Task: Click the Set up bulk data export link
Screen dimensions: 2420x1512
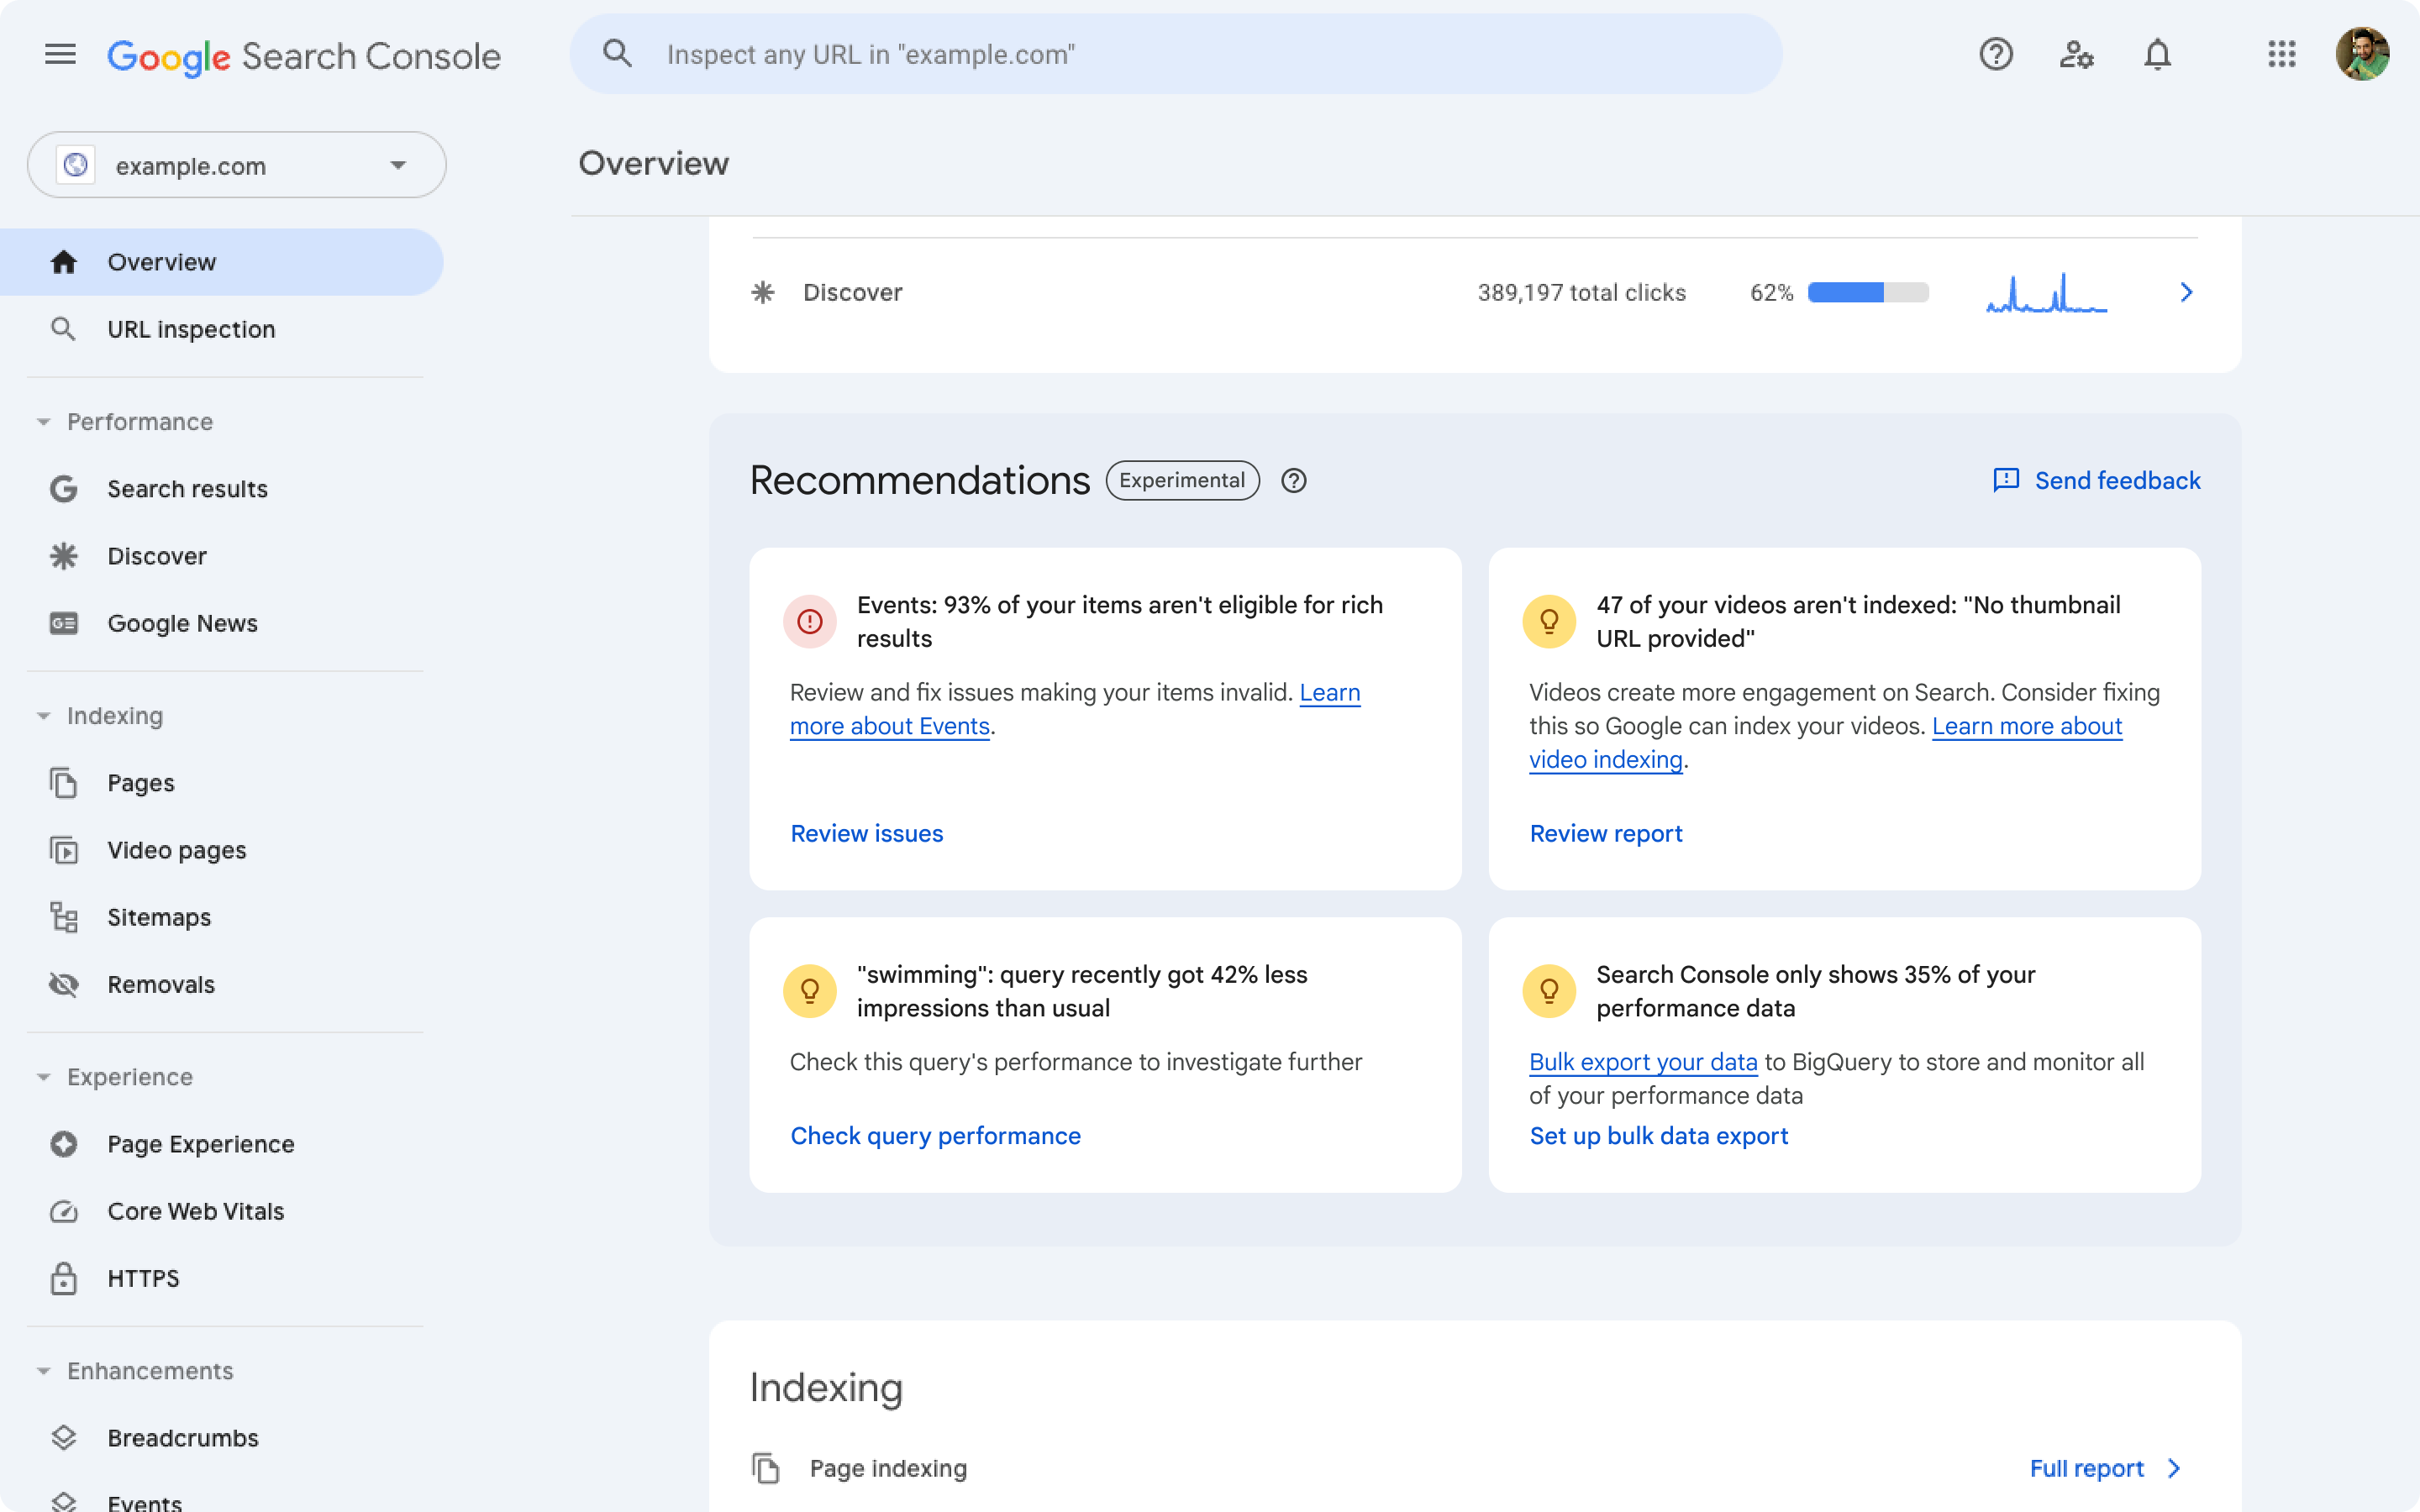Action: pos(1659,1136)
